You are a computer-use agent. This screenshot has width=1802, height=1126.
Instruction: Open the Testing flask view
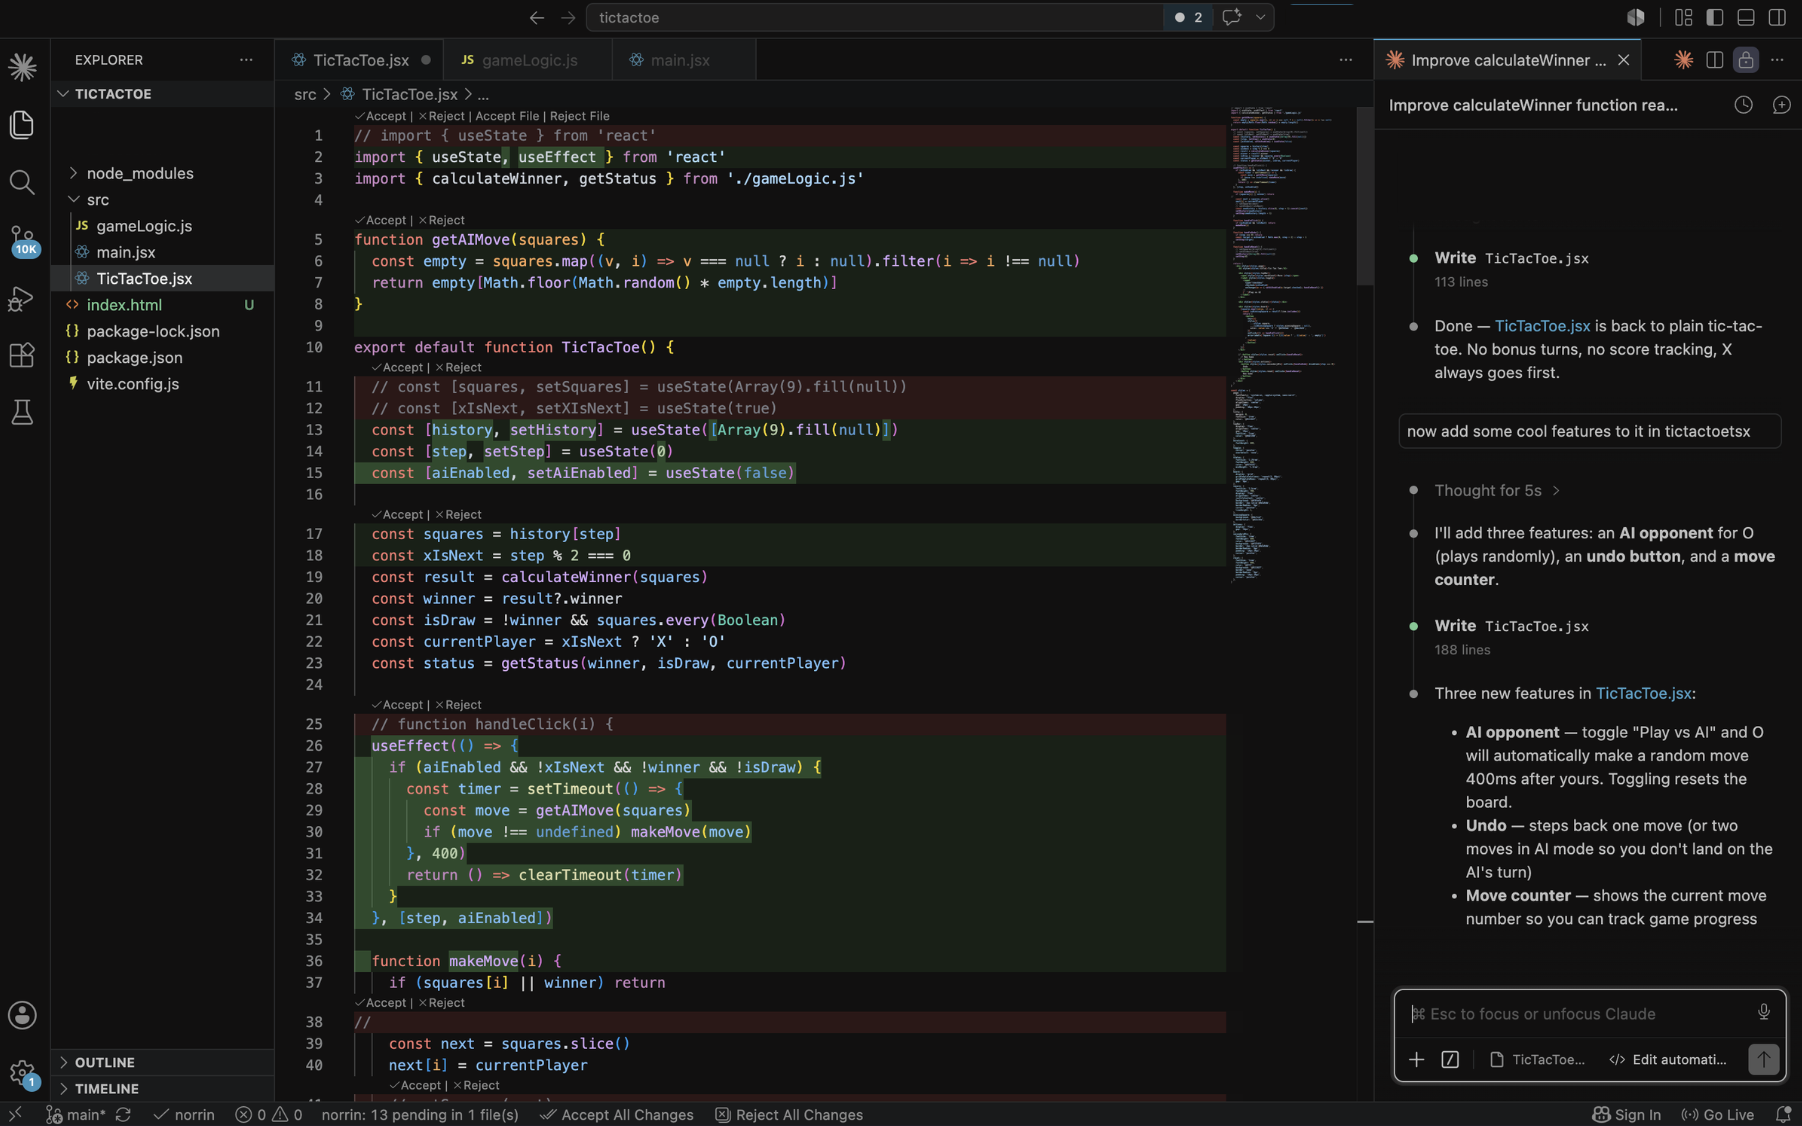coord(22,412)
